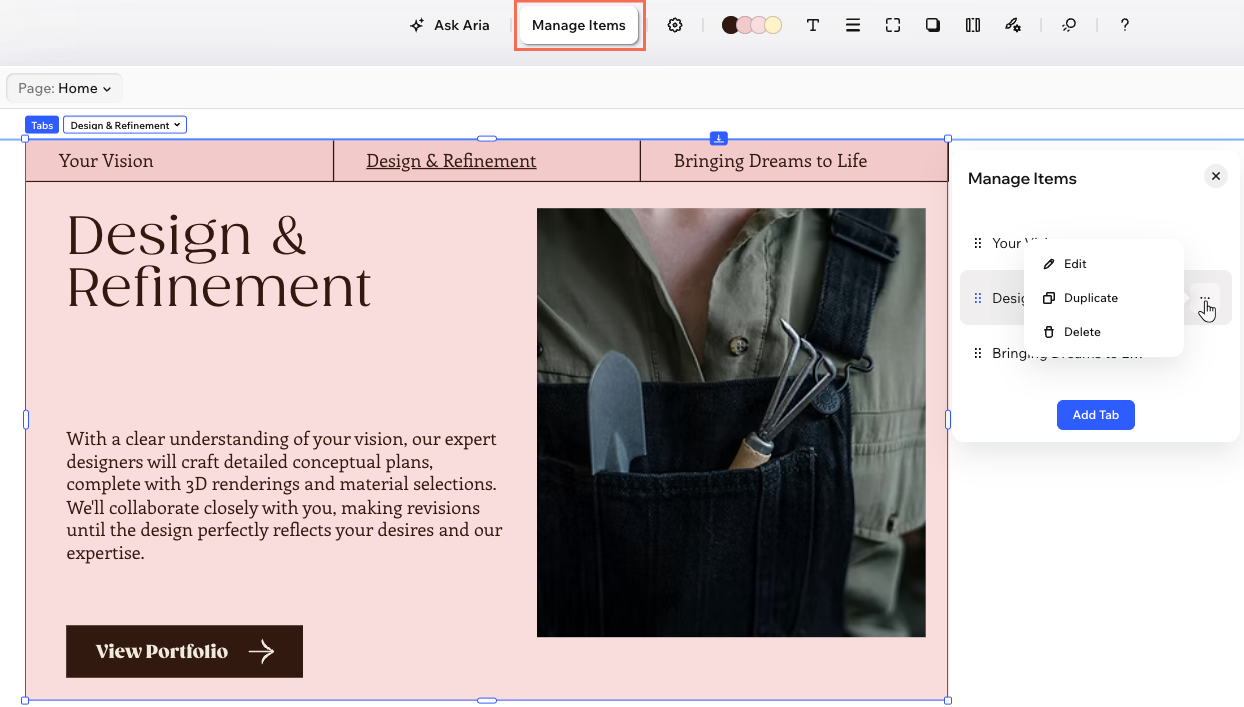Click the three-dot more actions icon

pyautogui.click(x=1205, y=298)
